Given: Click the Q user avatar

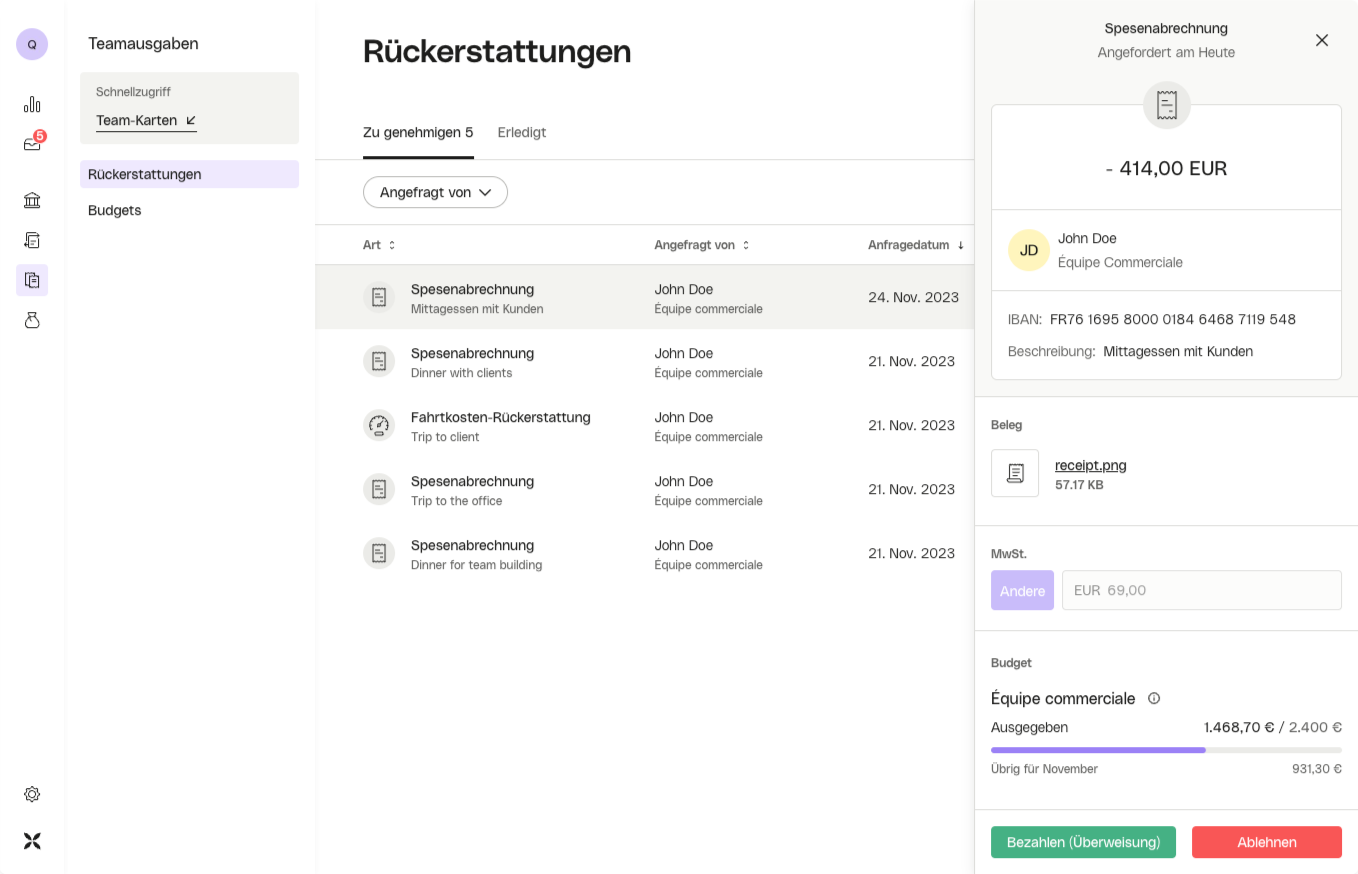Looking at the screenshot, I should 32,44.
